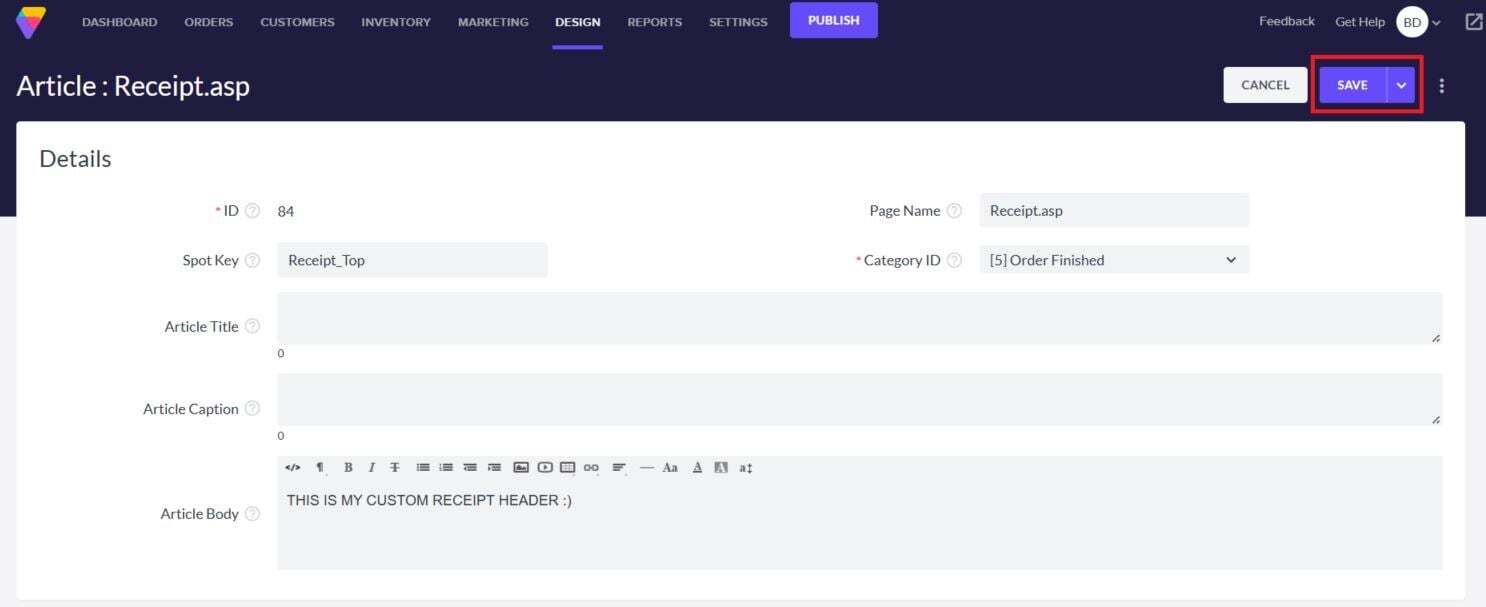
Task: Insert a table via editor toolbar
Action: [x=568, y=467]
